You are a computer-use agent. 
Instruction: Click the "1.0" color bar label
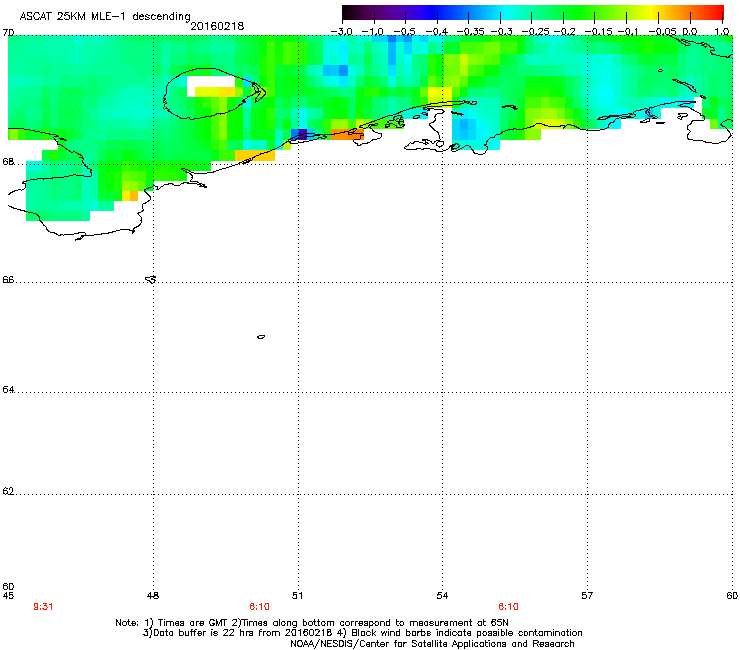[x=722, y=32]
